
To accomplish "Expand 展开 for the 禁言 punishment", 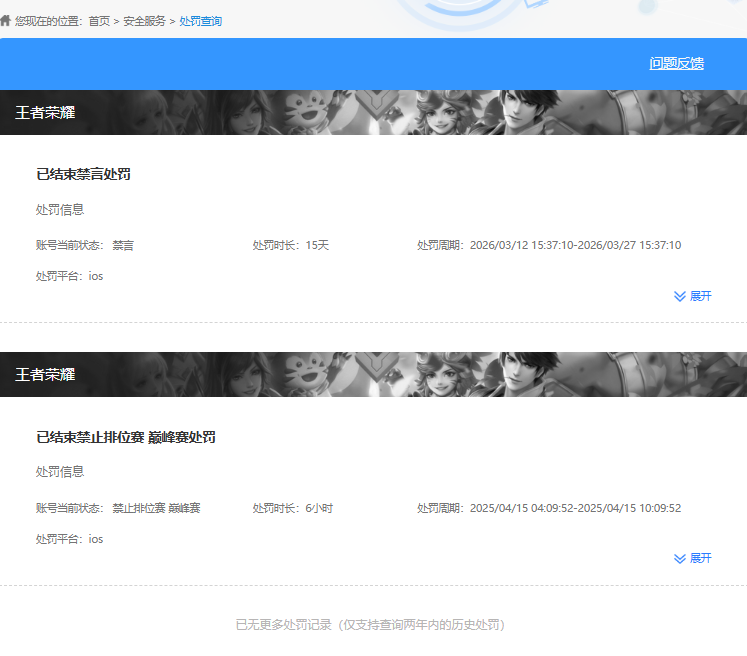I will [x=693, y=296].
